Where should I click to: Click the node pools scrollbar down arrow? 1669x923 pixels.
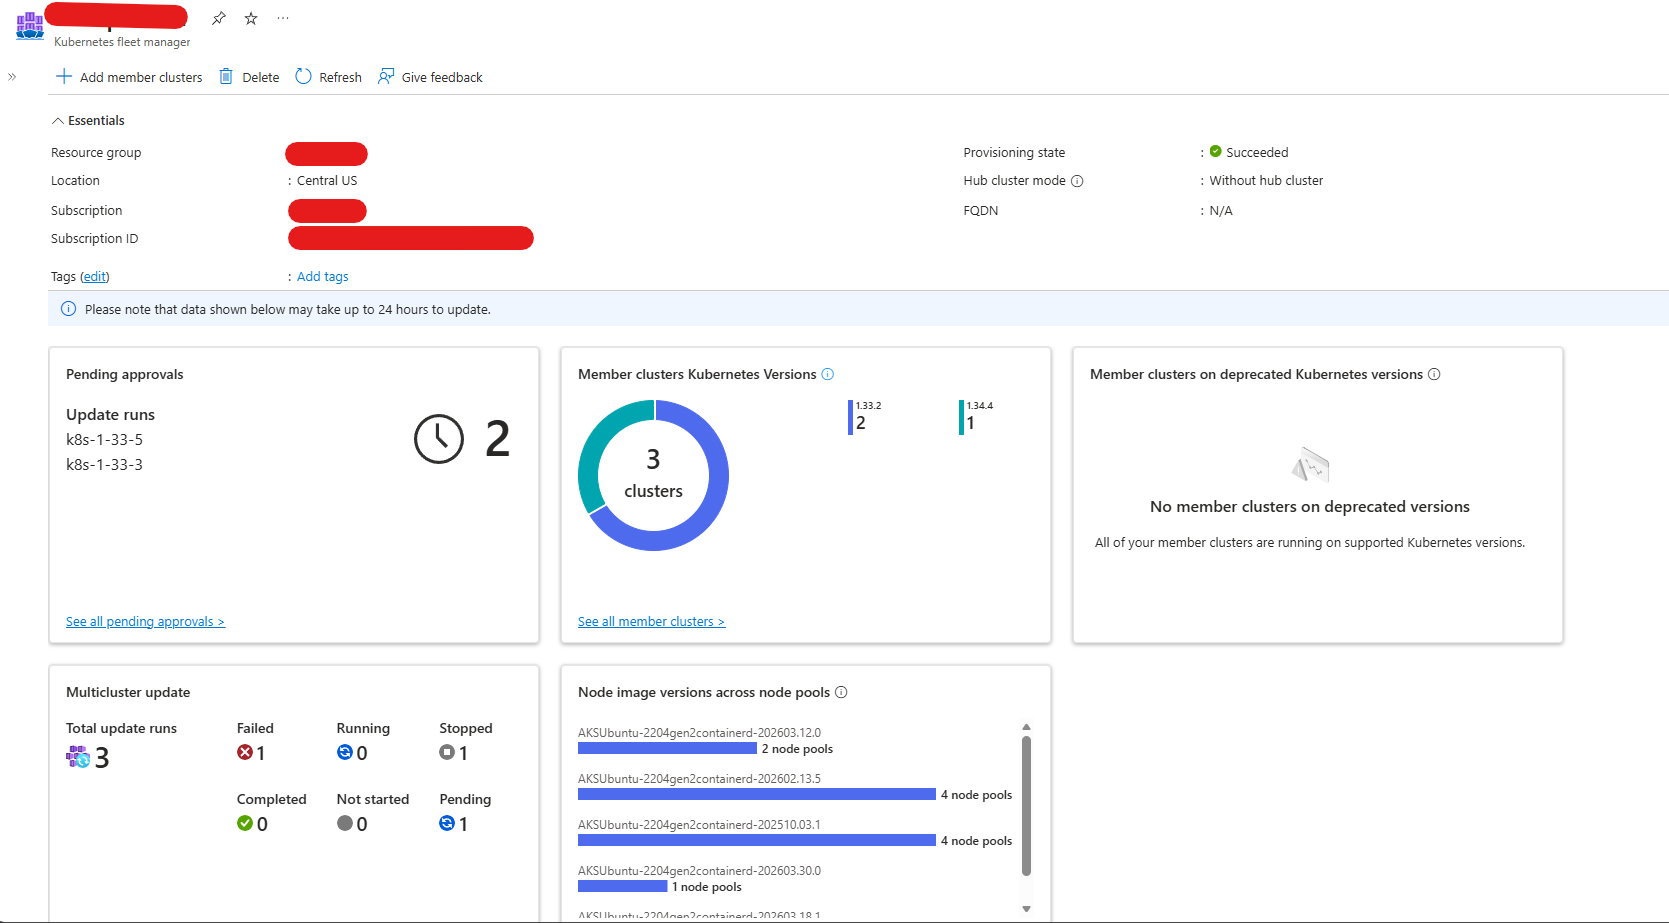[x=1026, y=908]
